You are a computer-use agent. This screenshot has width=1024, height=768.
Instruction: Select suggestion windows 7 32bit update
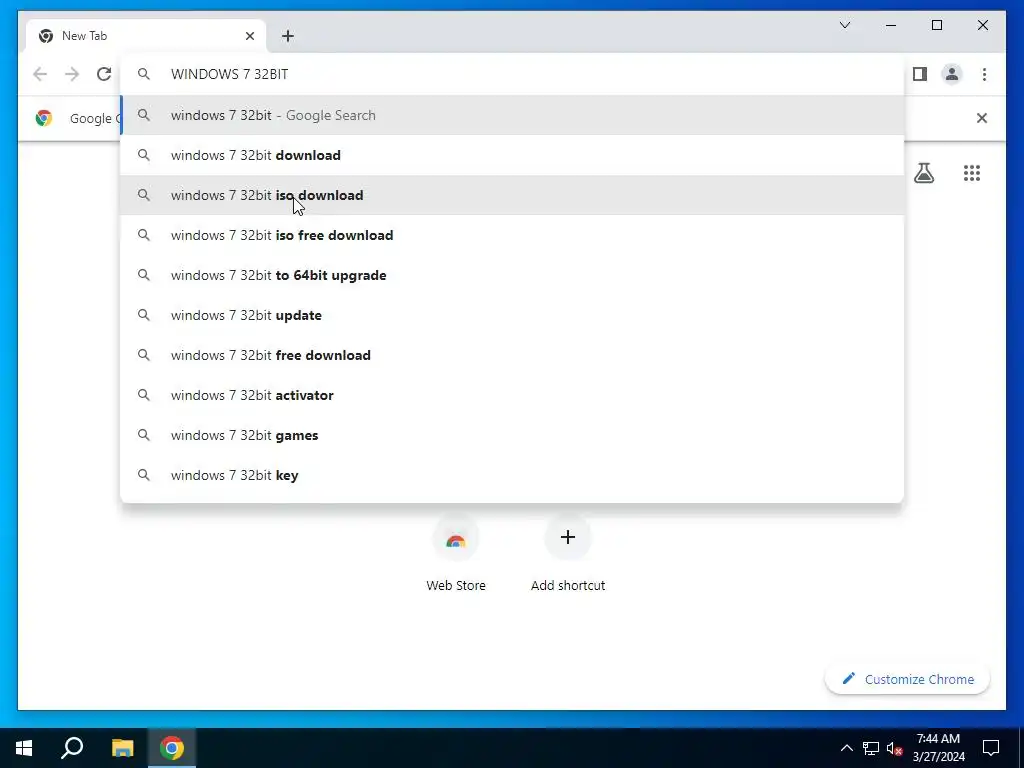512,315
